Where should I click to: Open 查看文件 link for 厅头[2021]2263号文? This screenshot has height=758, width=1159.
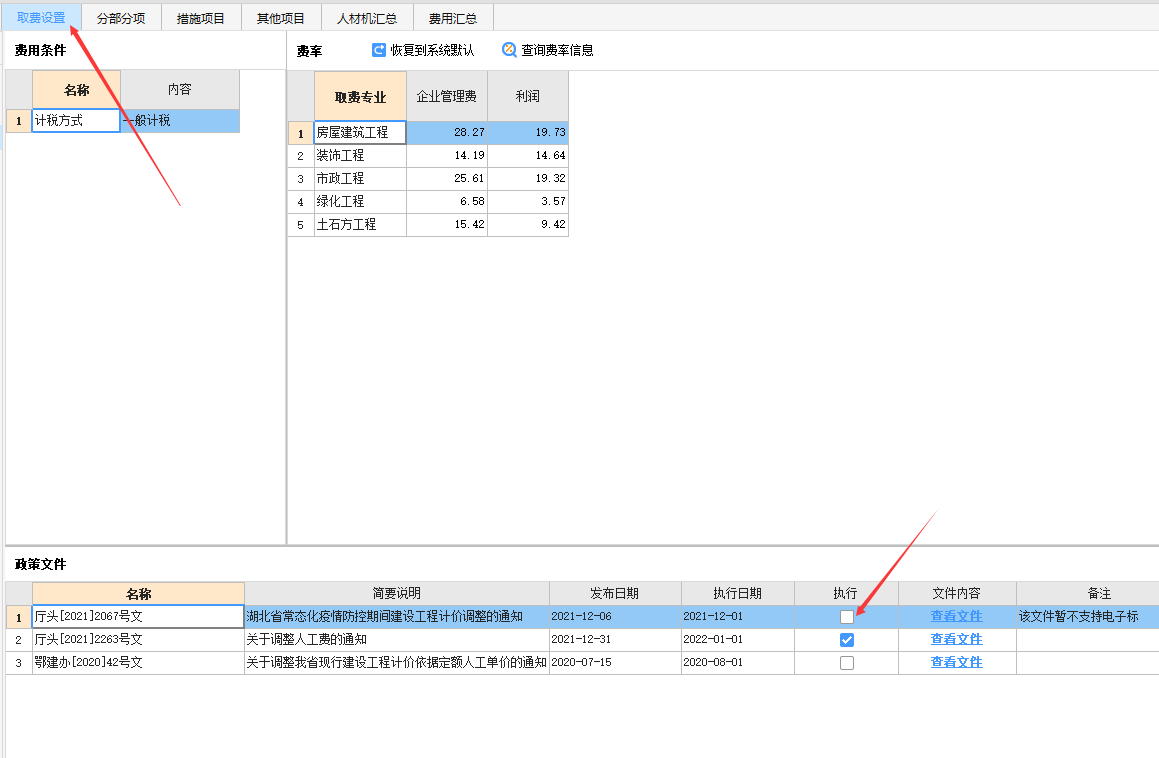click(956, 639)
